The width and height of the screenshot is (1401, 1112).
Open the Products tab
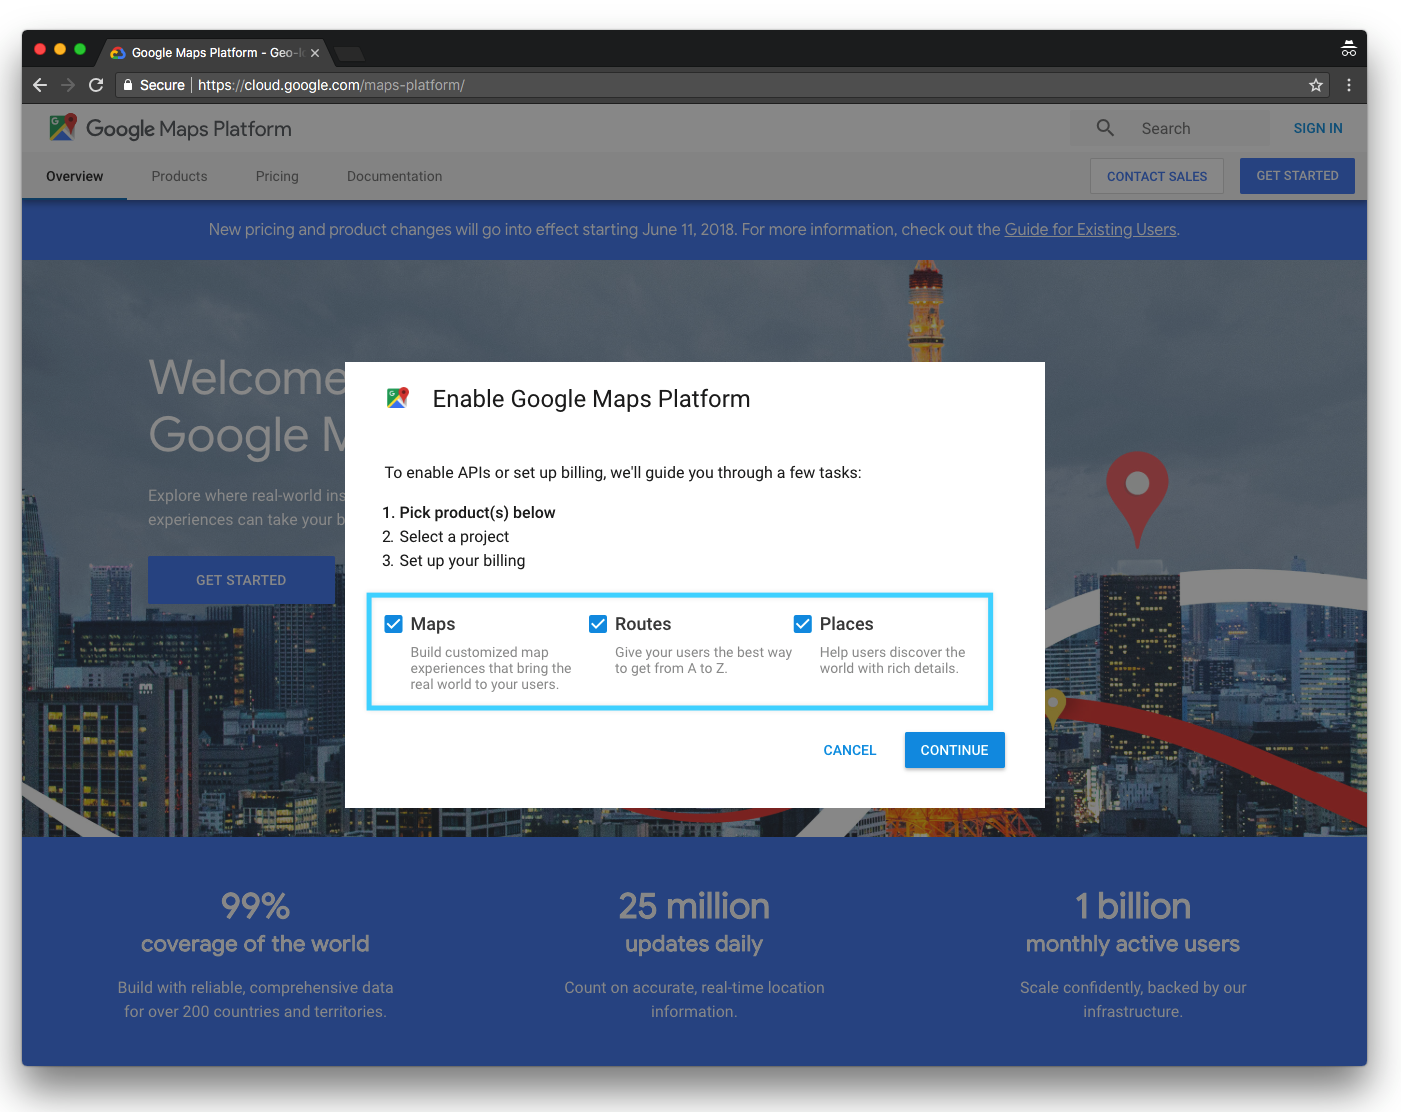click(179, 176)
